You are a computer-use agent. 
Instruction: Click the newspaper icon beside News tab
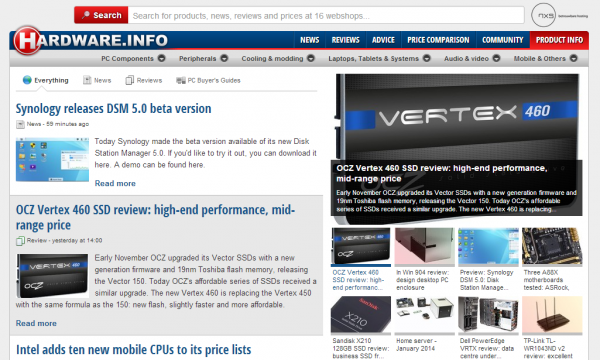coord(87,80)
